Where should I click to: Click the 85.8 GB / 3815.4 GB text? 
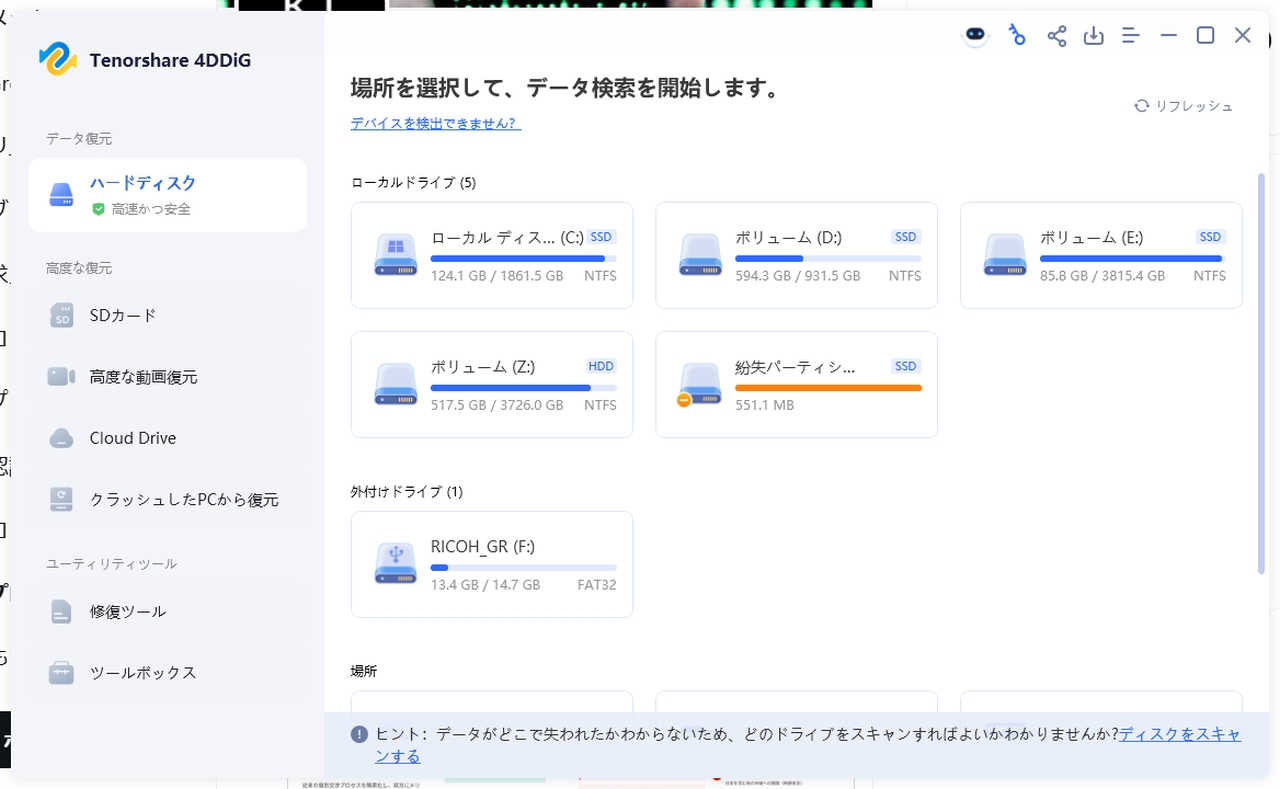[x=1102, y=276]
